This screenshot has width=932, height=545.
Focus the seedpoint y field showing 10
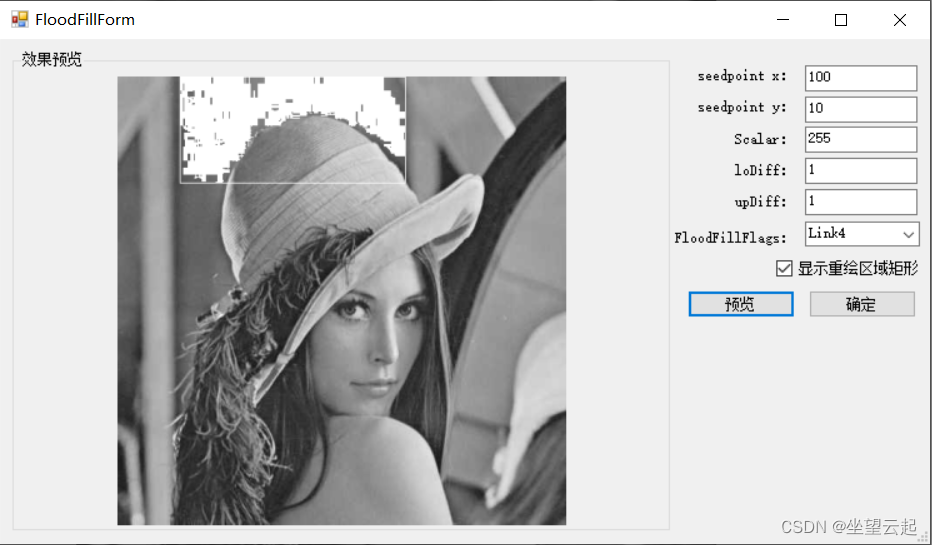[x=861, y=109]
